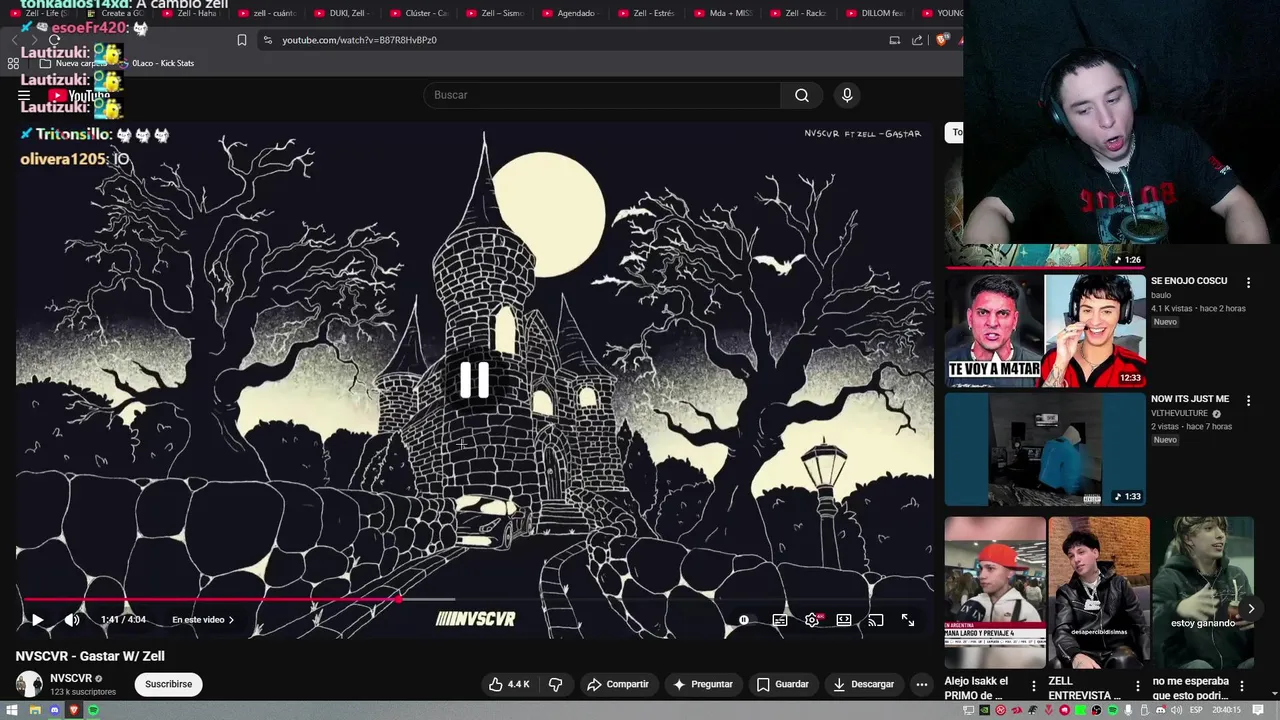Open options for 'Alejo Isakk el PRIMO' short
Viewport: 1280px width, 720px height.
coord(1034,686)
